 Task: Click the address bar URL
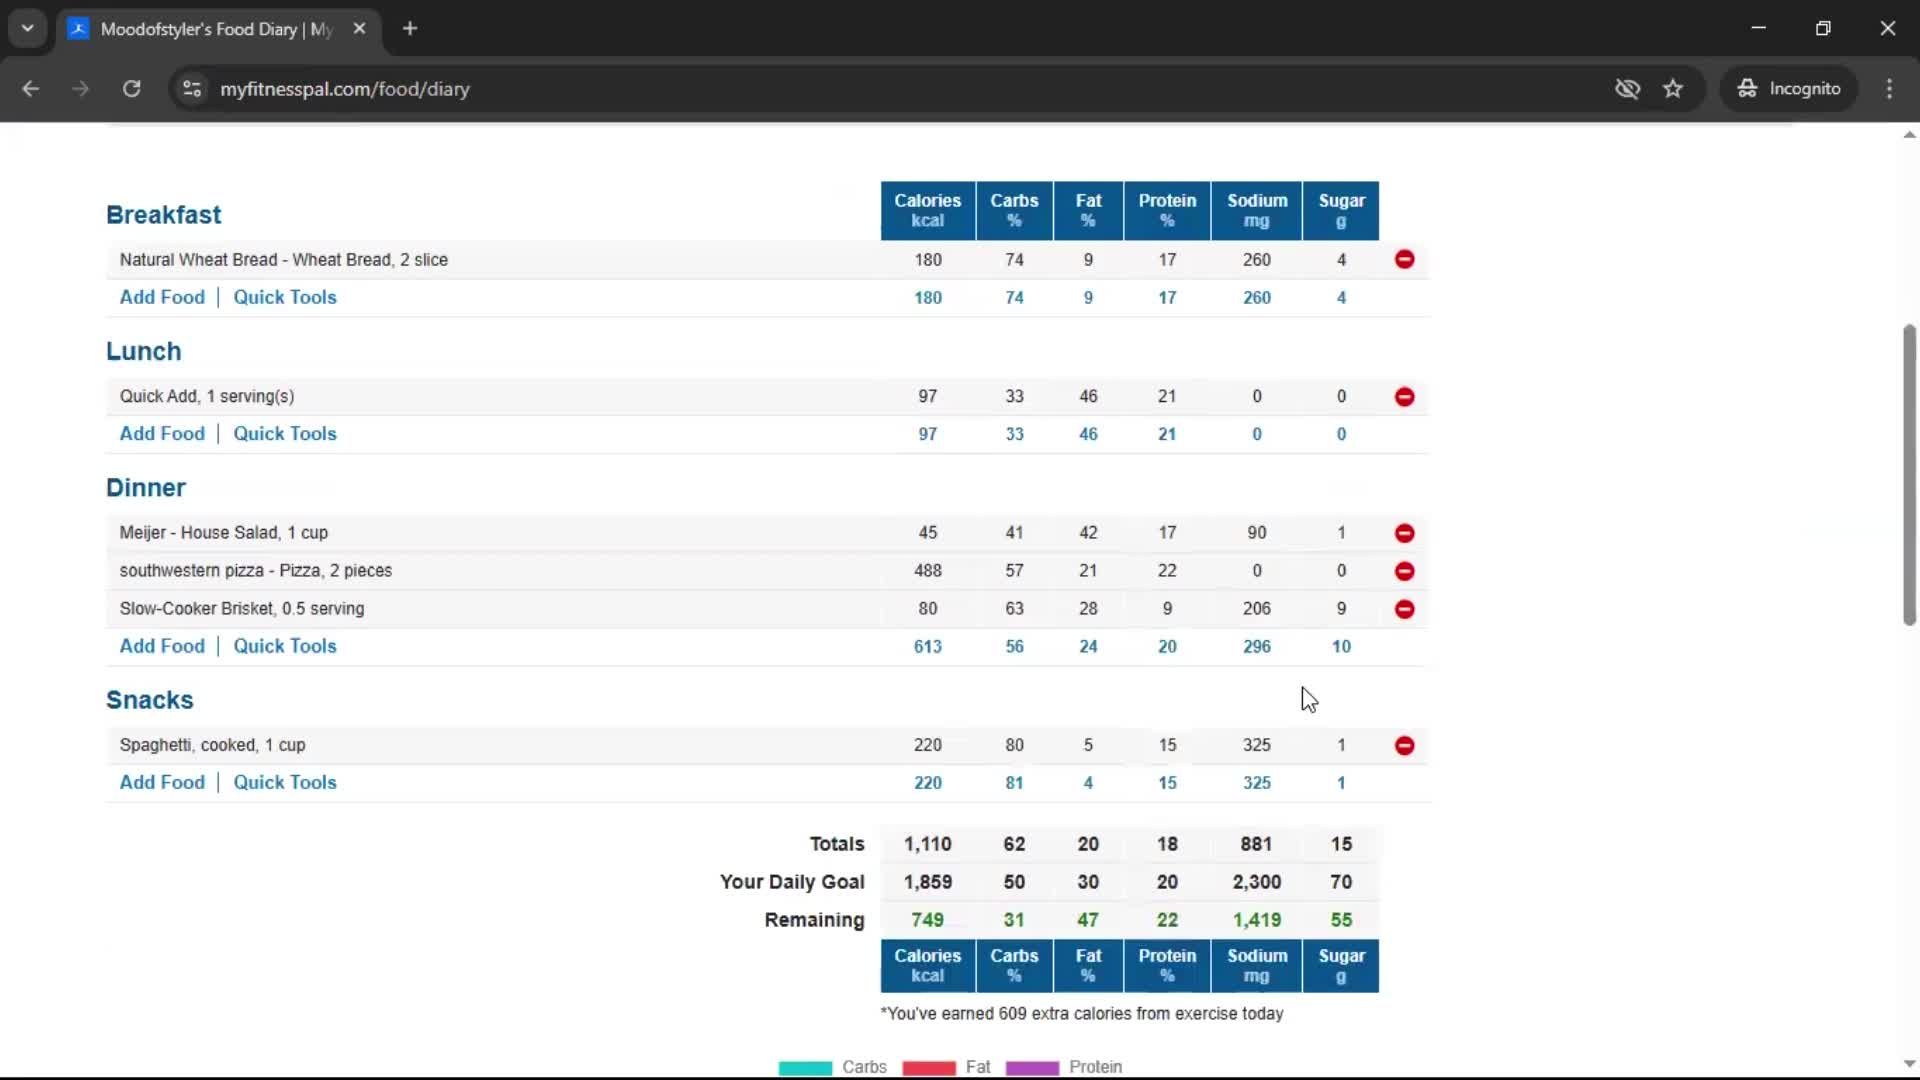tap(344, 89)
